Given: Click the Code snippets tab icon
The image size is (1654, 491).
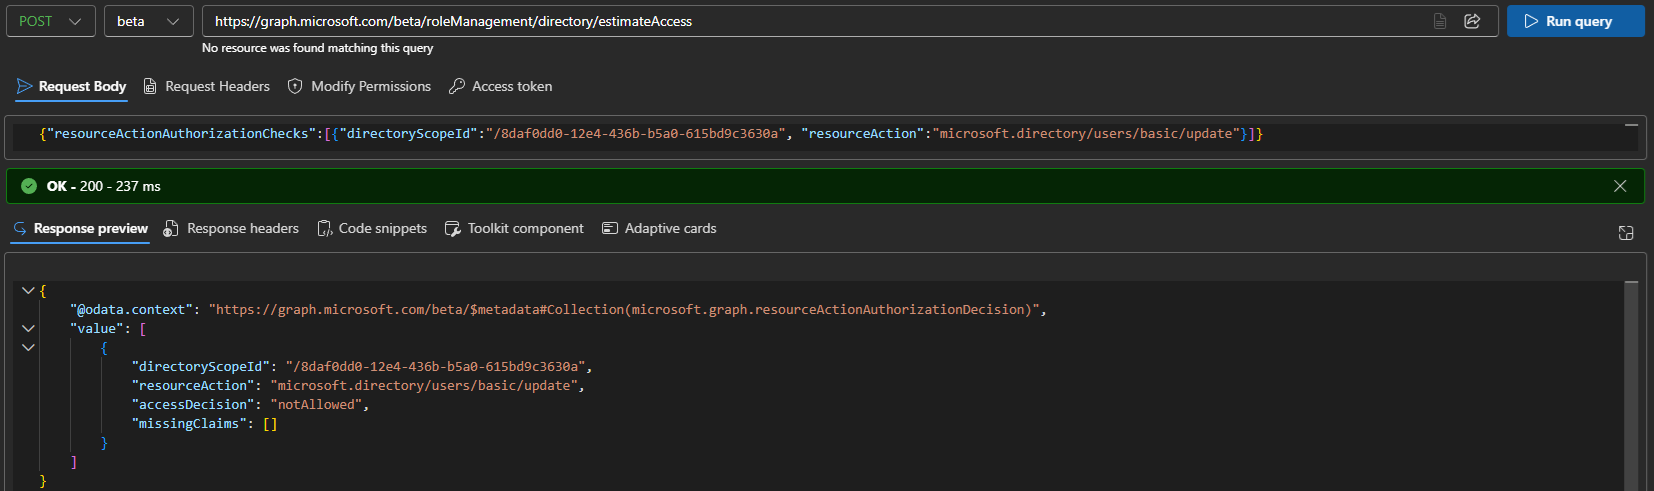Looking at the screenshot, I should pos(325,229).
